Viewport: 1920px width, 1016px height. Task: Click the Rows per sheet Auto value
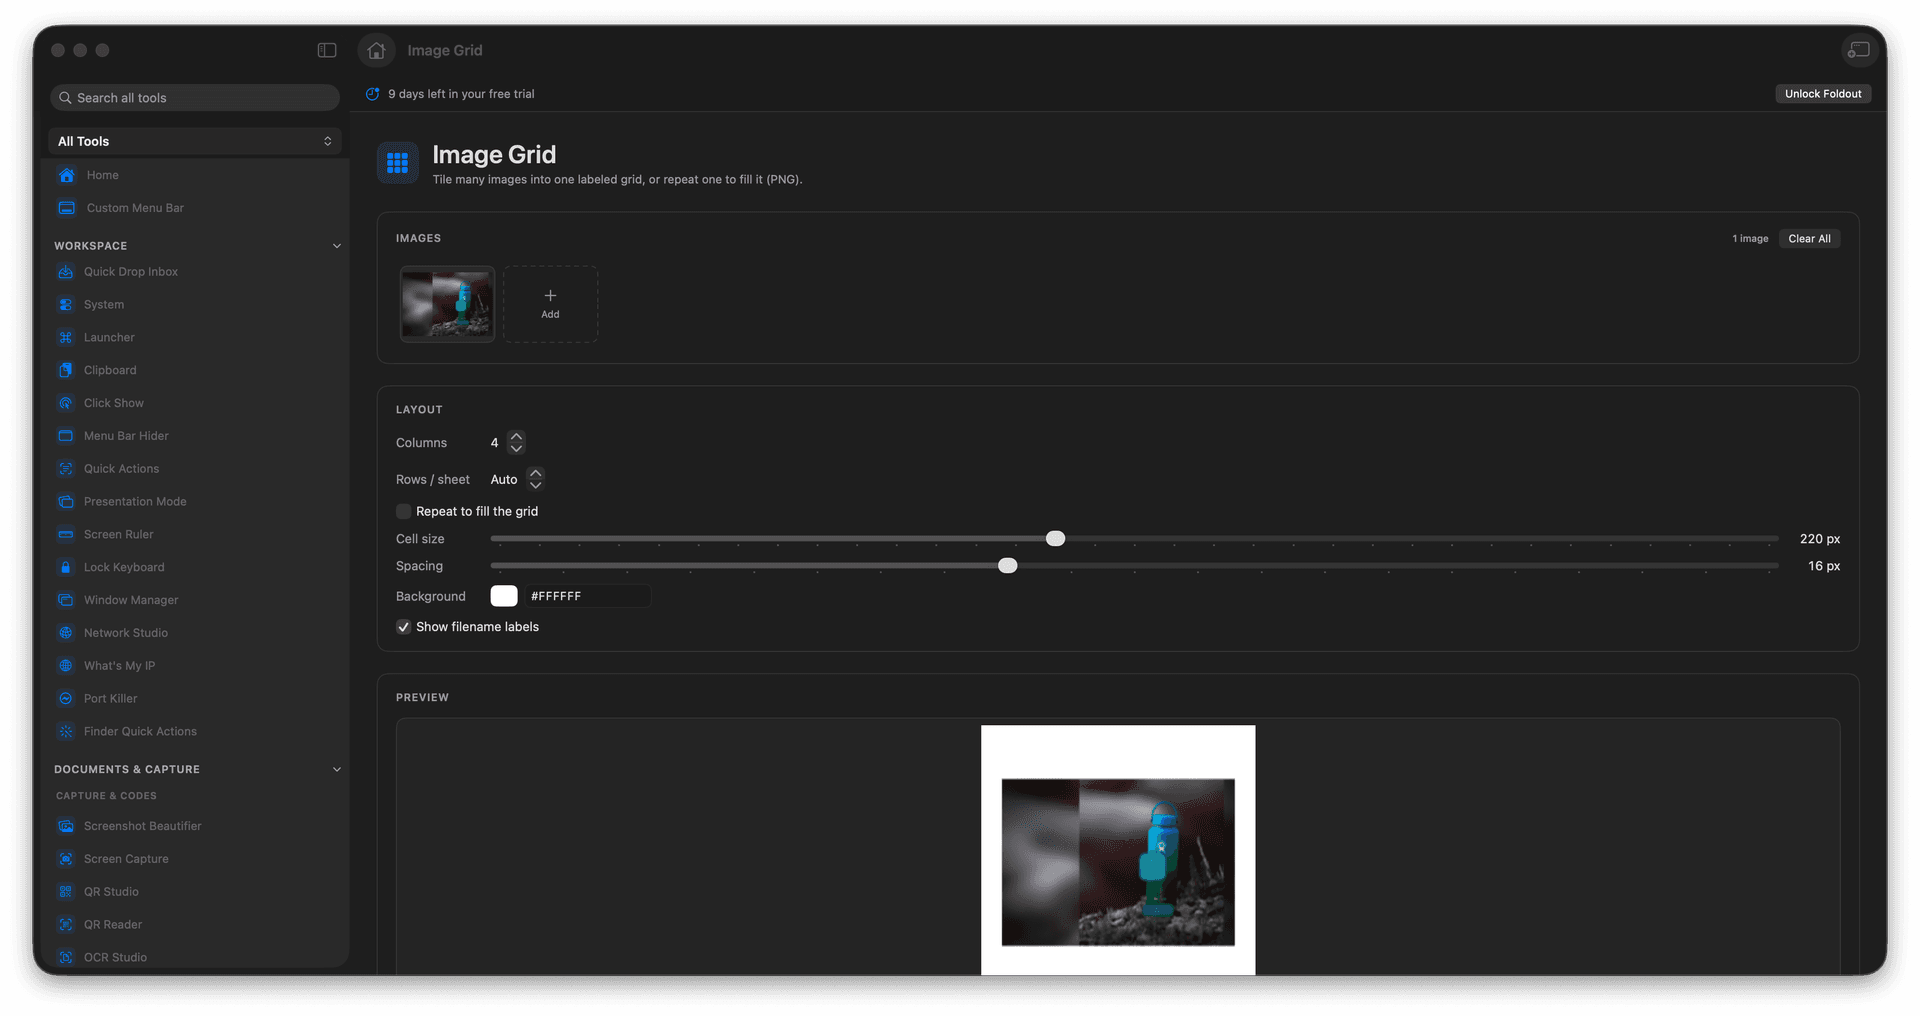[x=504, y=480]
